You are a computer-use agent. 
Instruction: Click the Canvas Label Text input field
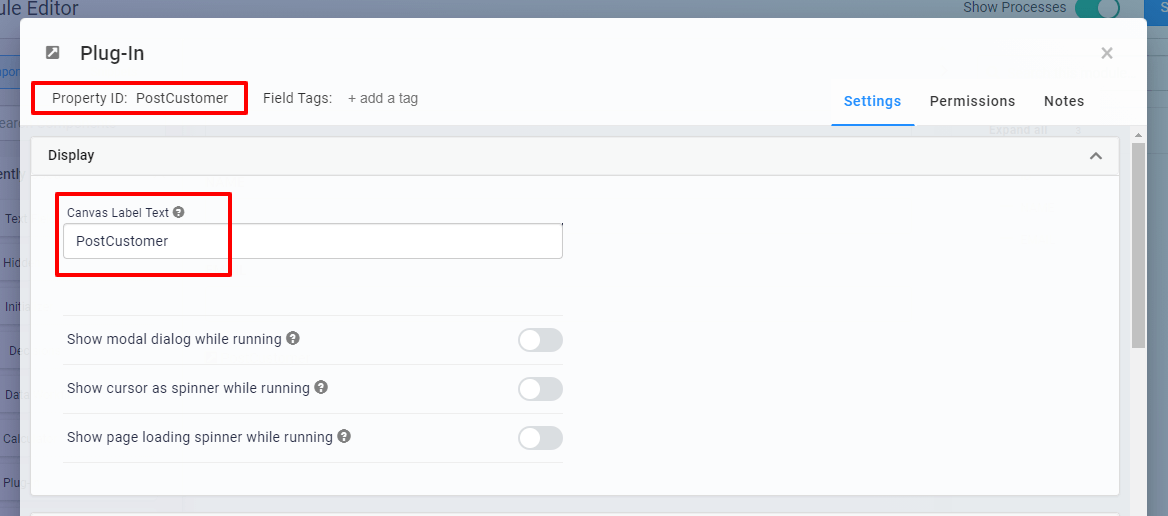click(x=313, y=241)
